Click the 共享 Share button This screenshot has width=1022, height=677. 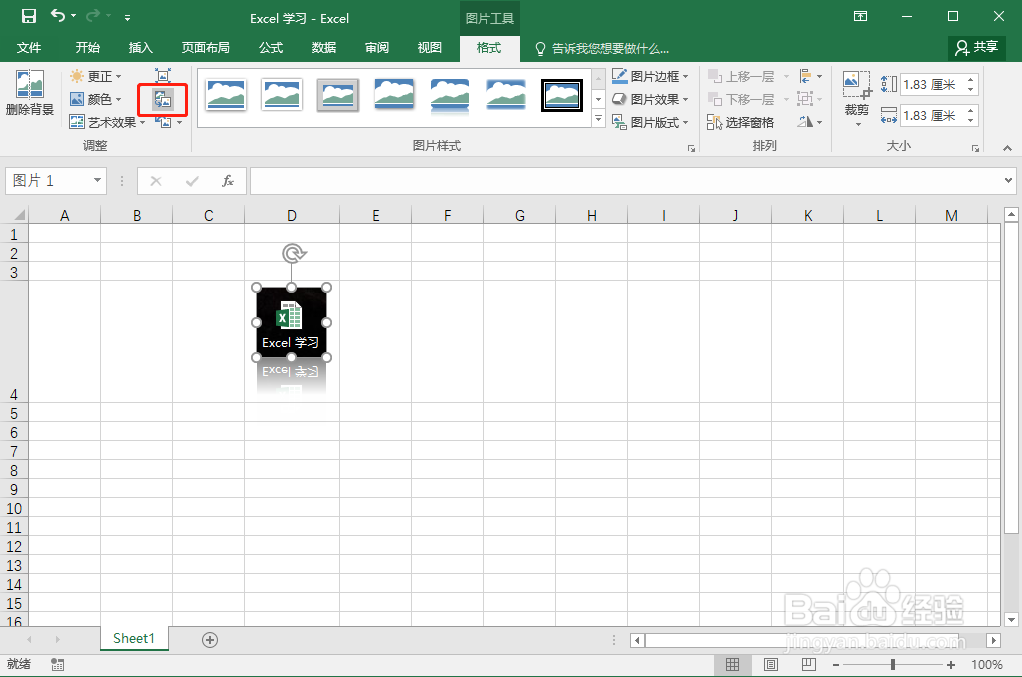point(976,48)
